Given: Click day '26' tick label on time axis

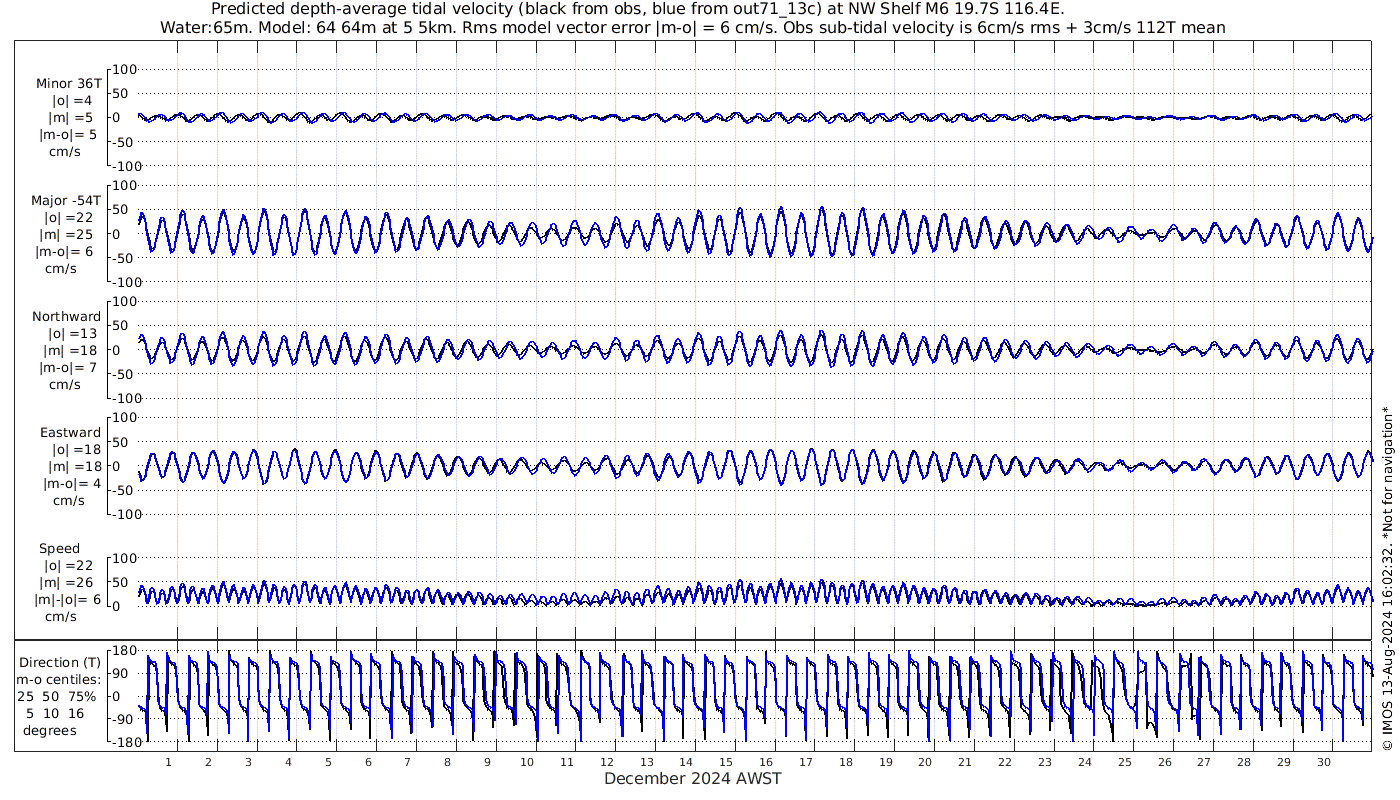Looking at the screenshot, I should [x=1164, y=762].
